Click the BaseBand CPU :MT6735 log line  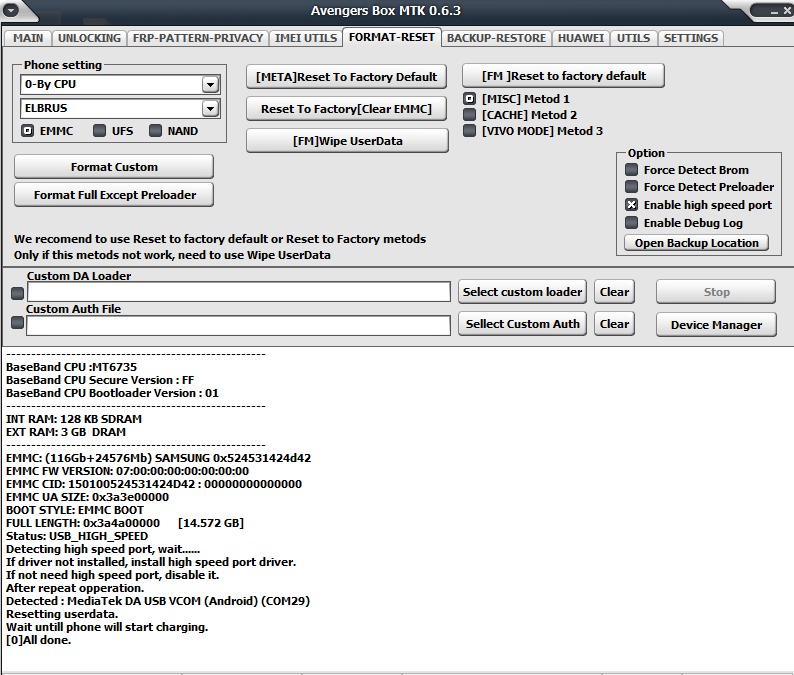[x=71, y=367]
